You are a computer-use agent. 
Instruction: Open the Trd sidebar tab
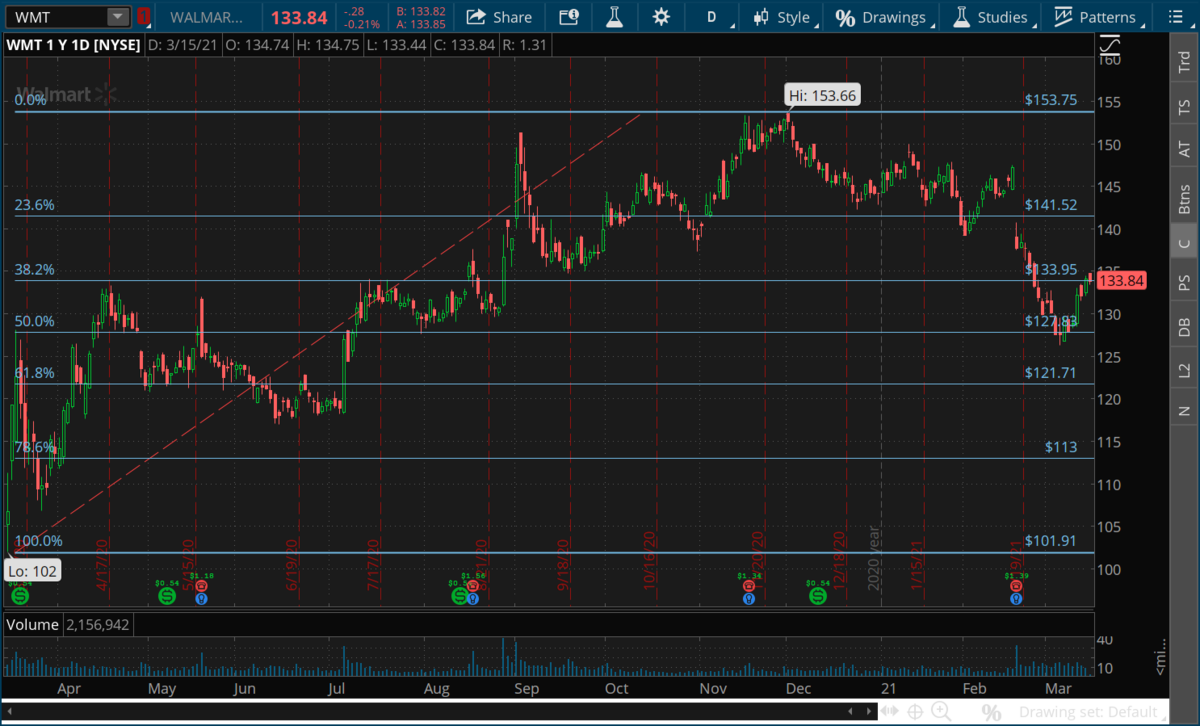pyautogui.click(x=1184, y=60)
